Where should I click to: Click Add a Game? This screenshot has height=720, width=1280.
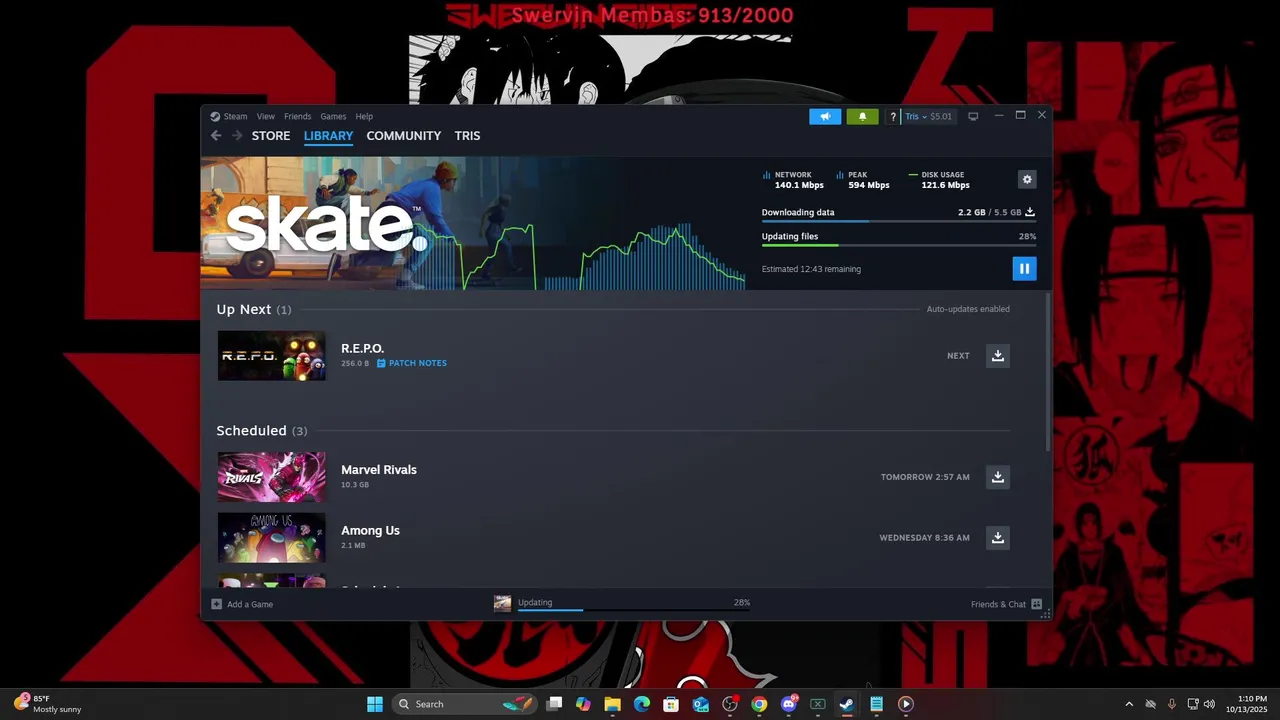click(x=250, y=604)
